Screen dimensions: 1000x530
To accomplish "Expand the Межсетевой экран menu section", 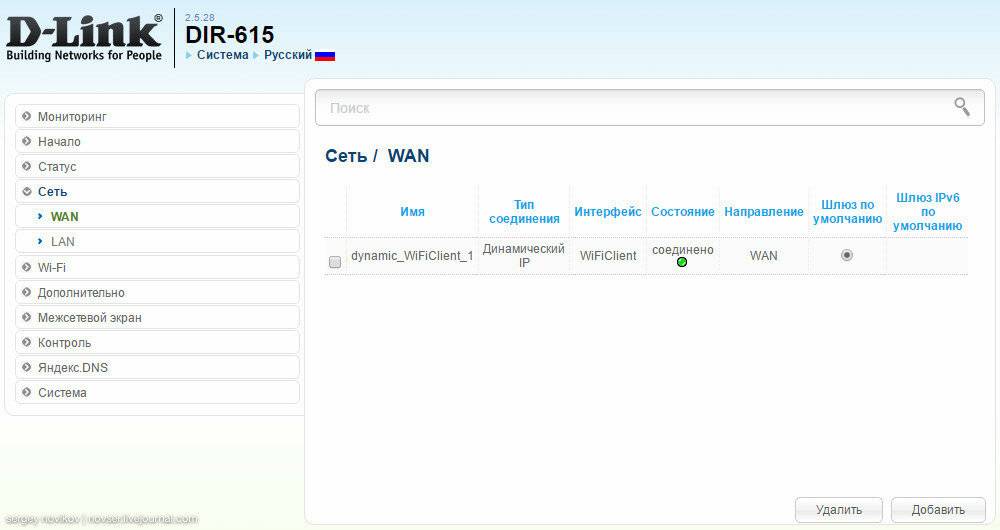I will [x=157, y=318].
